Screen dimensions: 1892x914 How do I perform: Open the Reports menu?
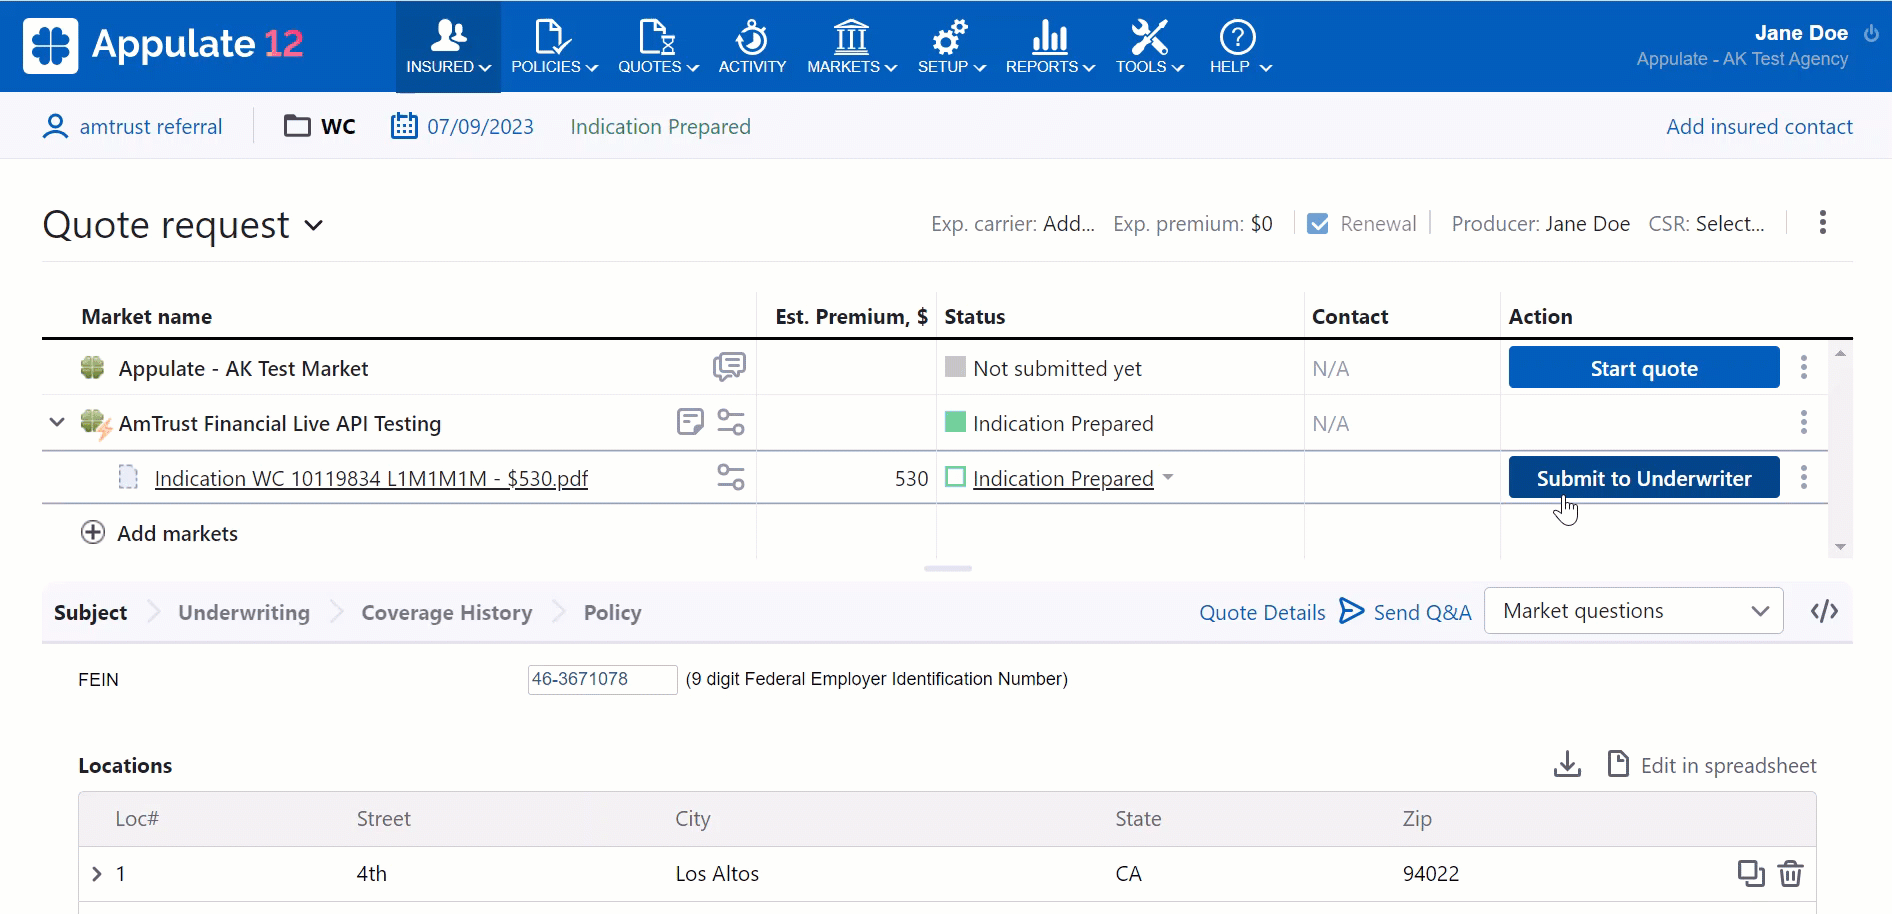click(x=1050, y=47)
